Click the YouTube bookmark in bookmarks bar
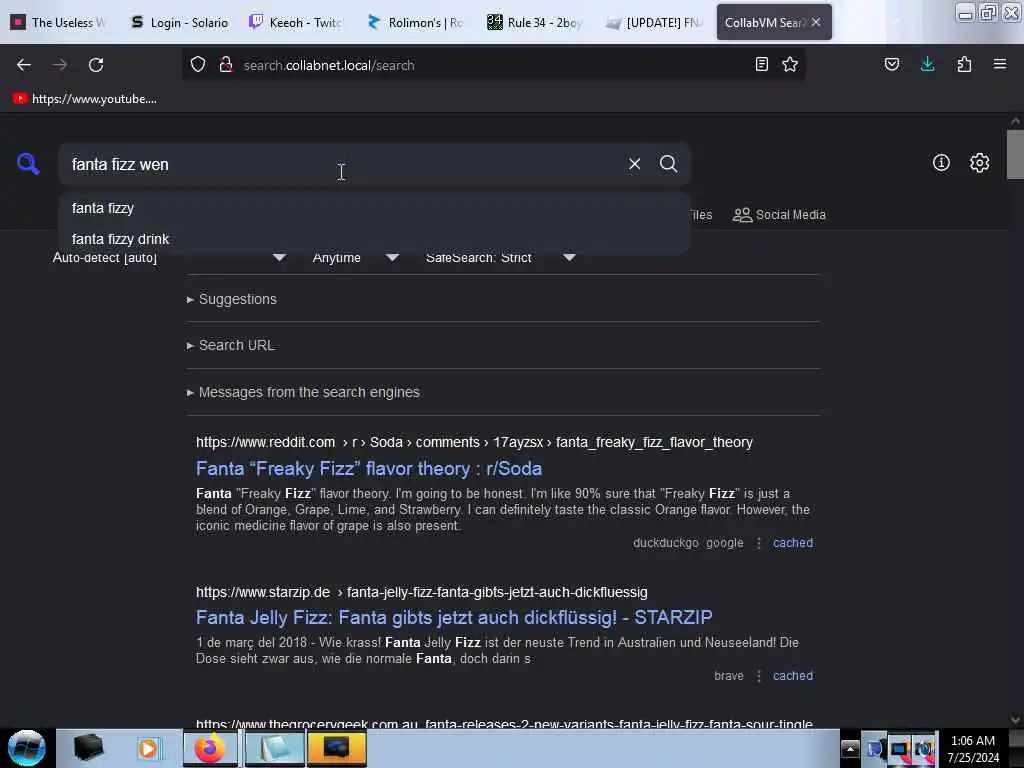This screenshot has height=768, width=1024. 85,99
